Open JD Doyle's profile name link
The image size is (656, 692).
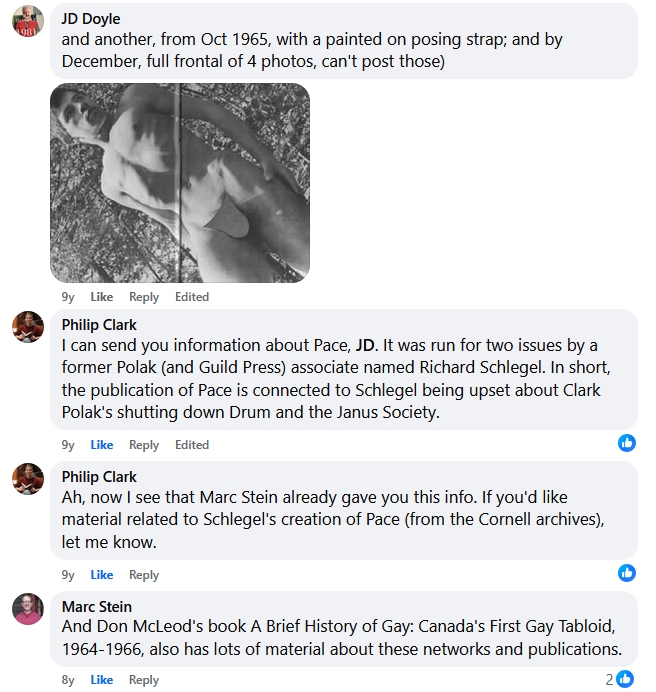[x=91, y=18]
